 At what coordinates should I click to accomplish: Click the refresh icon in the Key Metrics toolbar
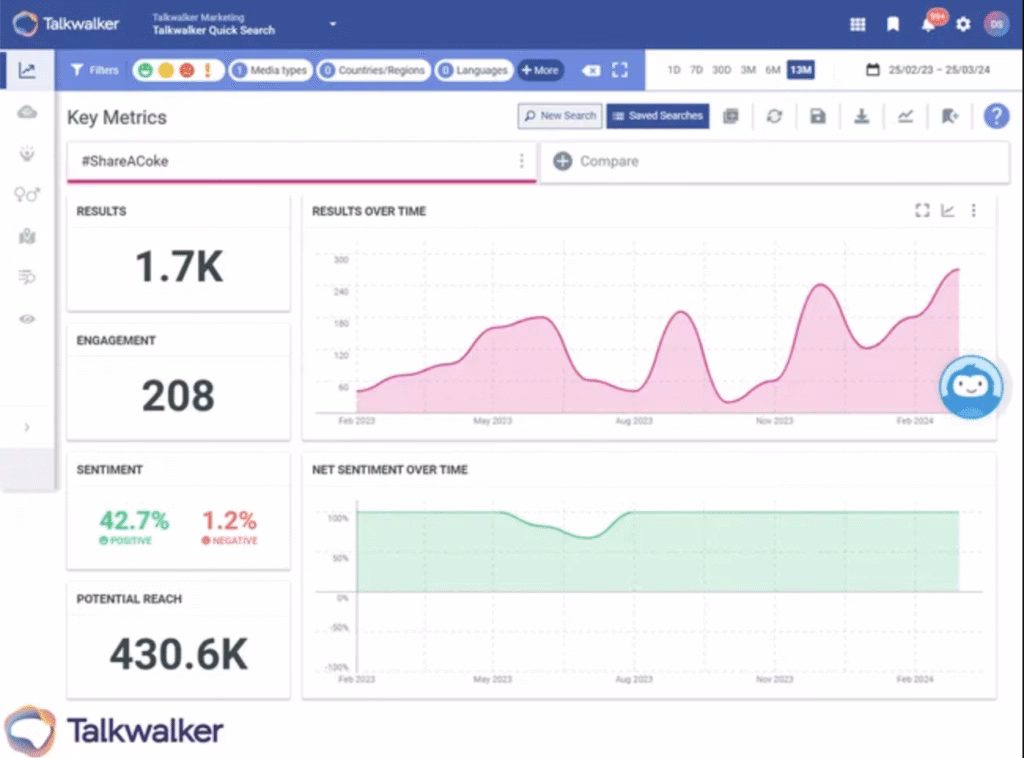point(774,116)
